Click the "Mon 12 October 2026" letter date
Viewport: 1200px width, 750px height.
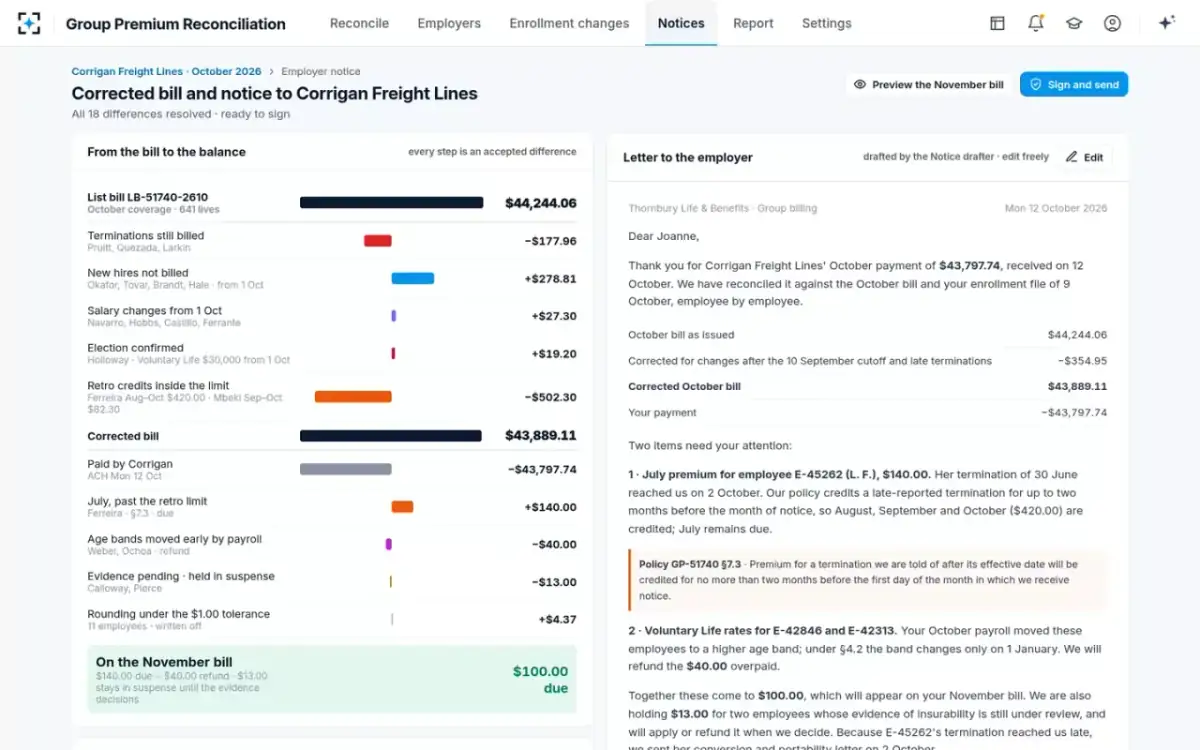1056,209
